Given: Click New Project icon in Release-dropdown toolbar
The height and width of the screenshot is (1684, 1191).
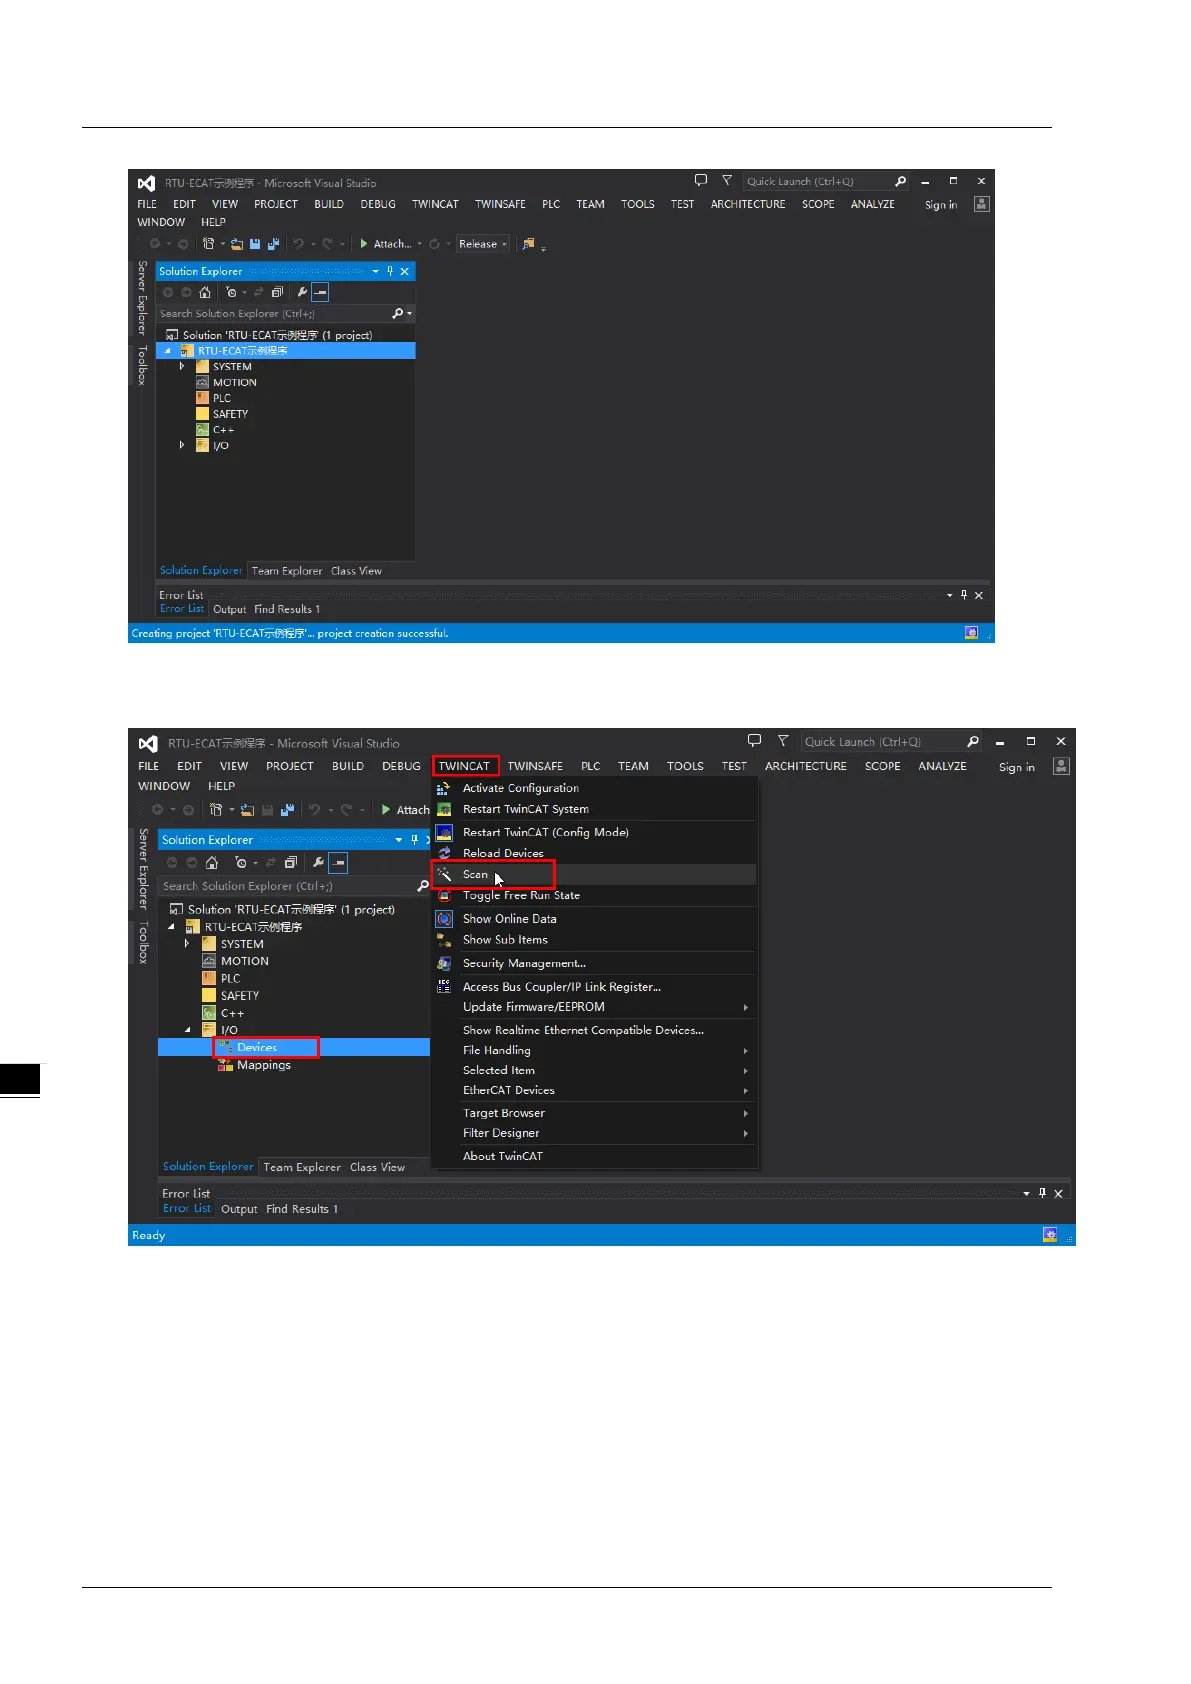Looking at the screenshot, I should pyautogui.click(x=208, y=244).
